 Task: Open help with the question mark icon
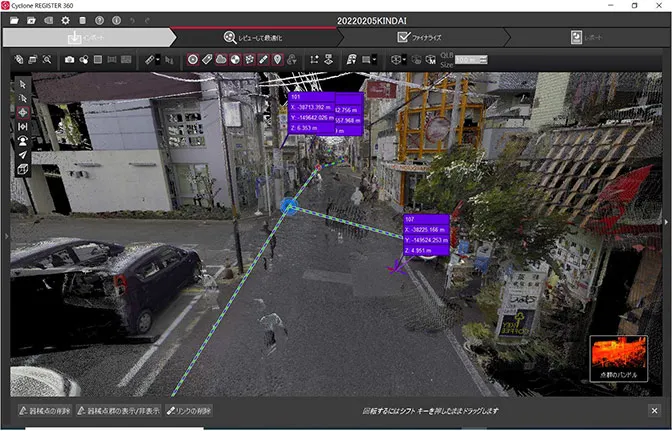[99, 21]
